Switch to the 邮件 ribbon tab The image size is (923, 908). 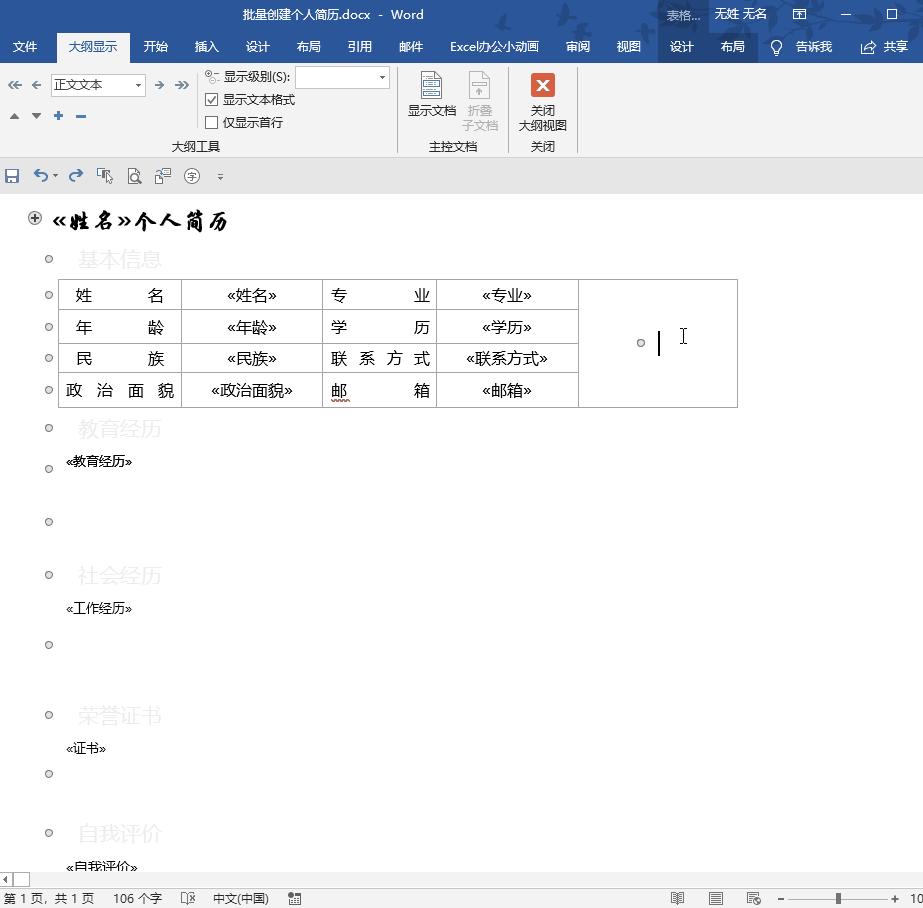tap(410, 46)
